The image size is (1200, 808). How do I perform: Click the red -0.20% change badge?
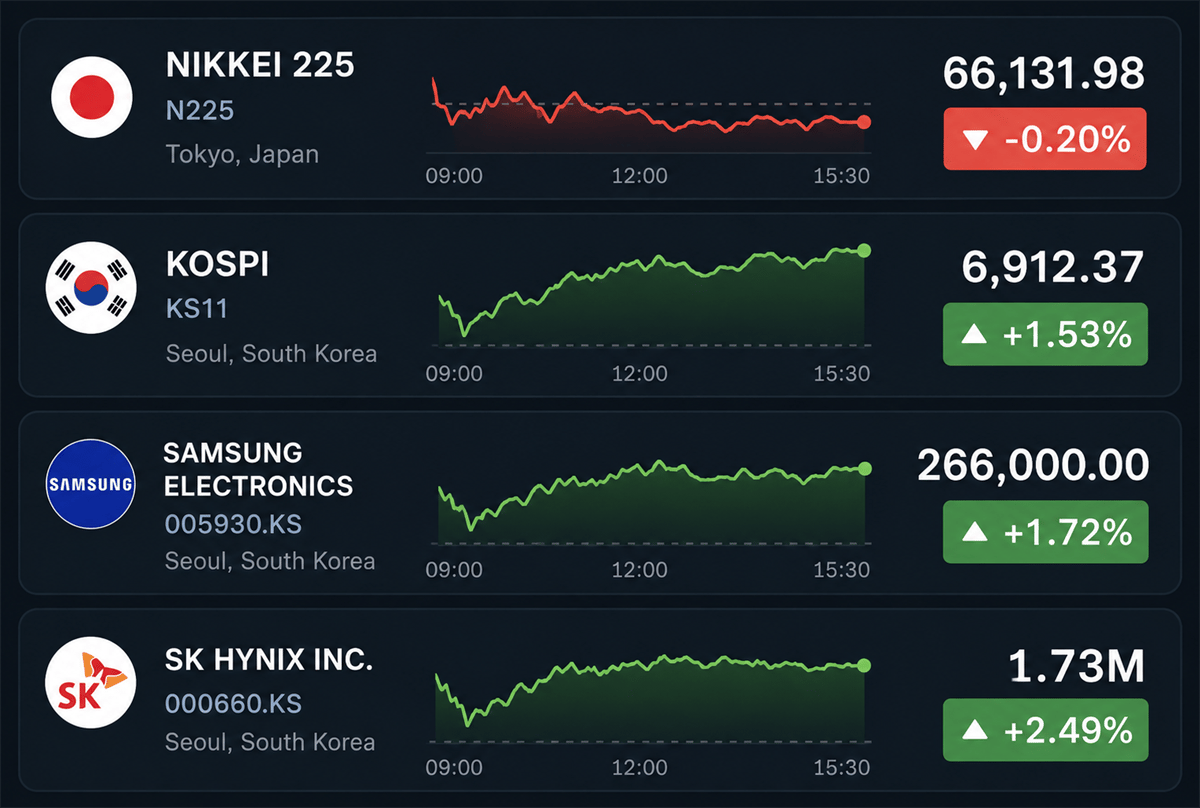(x=1045, y=138)
